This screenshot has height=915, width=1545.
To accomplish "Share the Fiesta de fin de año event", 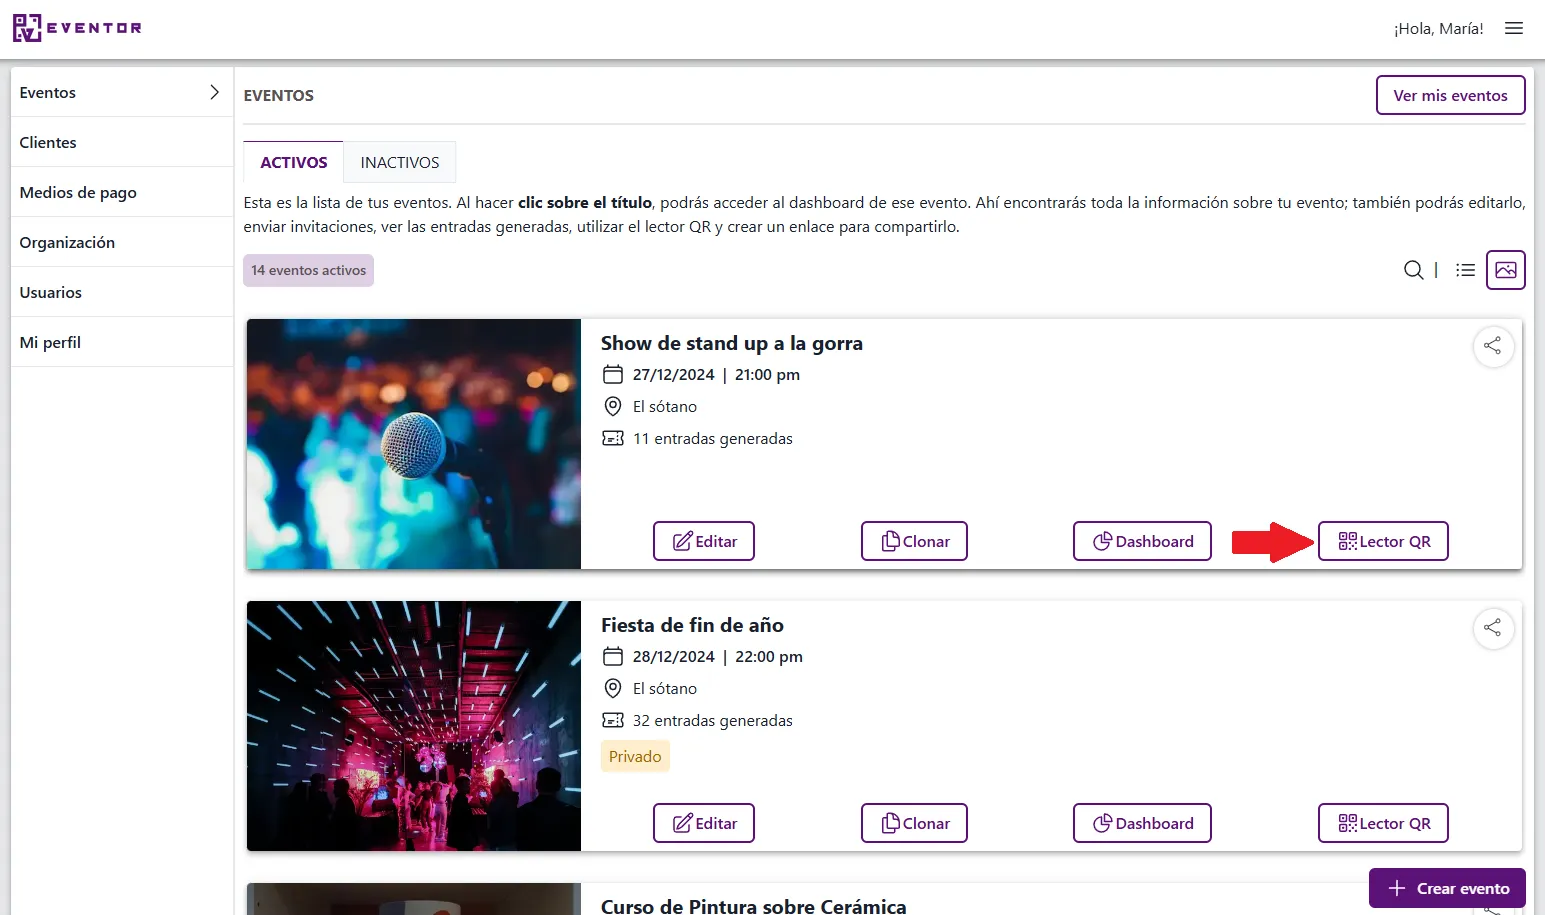I will tap(1492, 628).
